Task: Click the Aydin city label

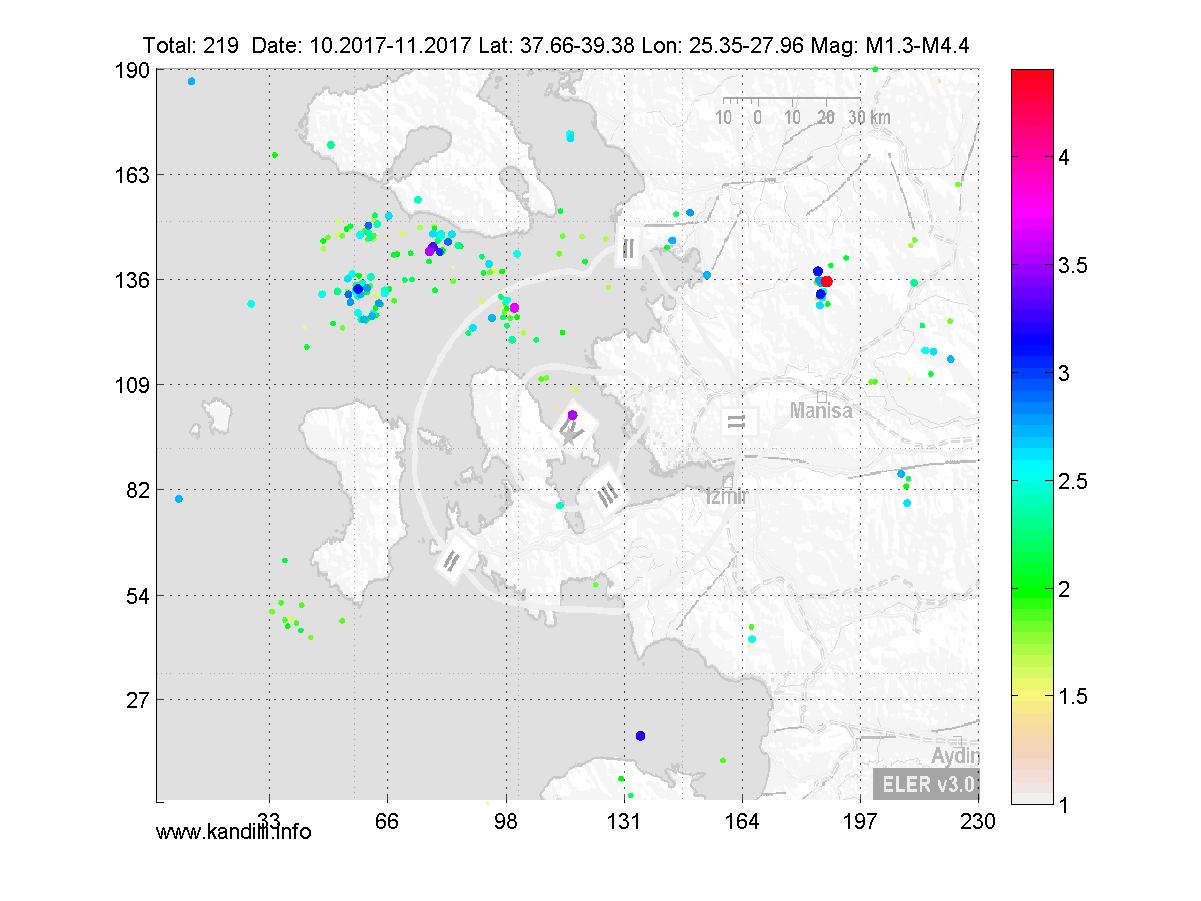Action: (x=954, y=755)
